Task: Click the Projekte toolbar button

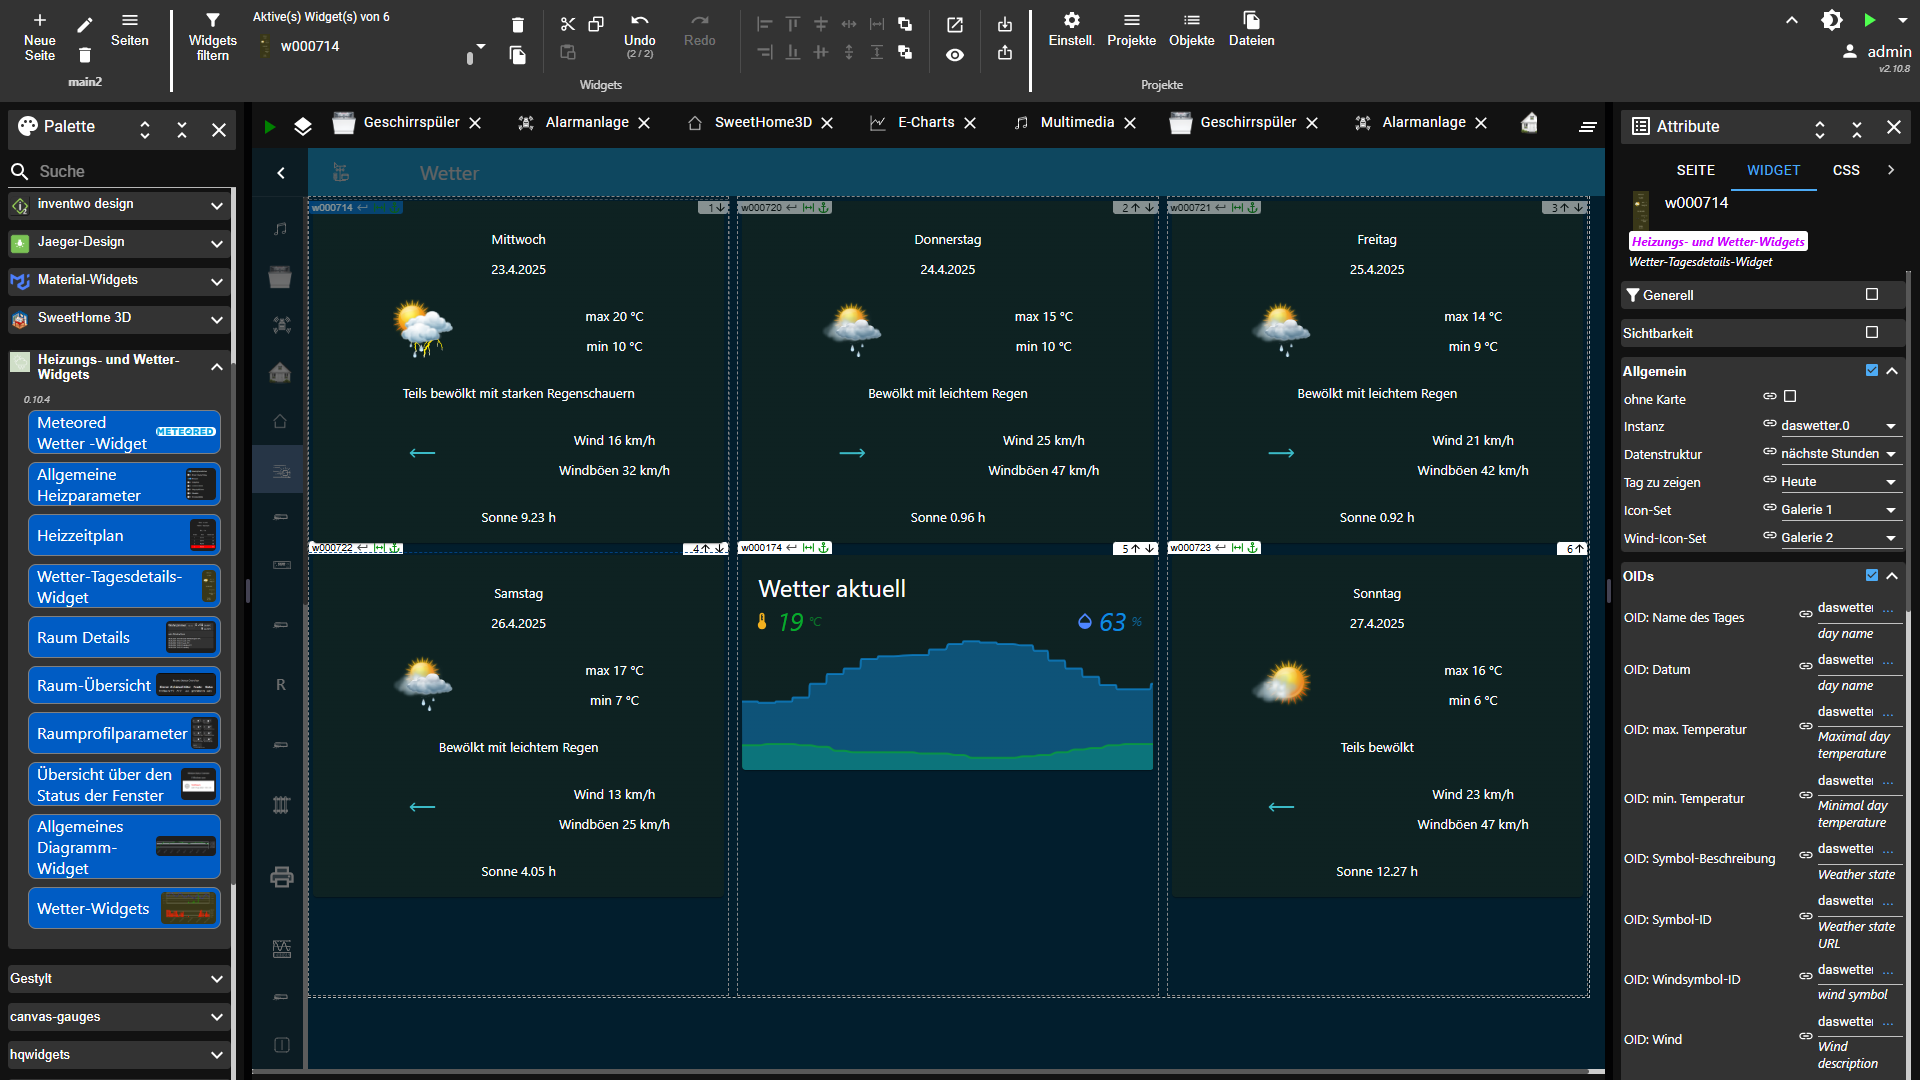Action: (x=1131, y=30)
